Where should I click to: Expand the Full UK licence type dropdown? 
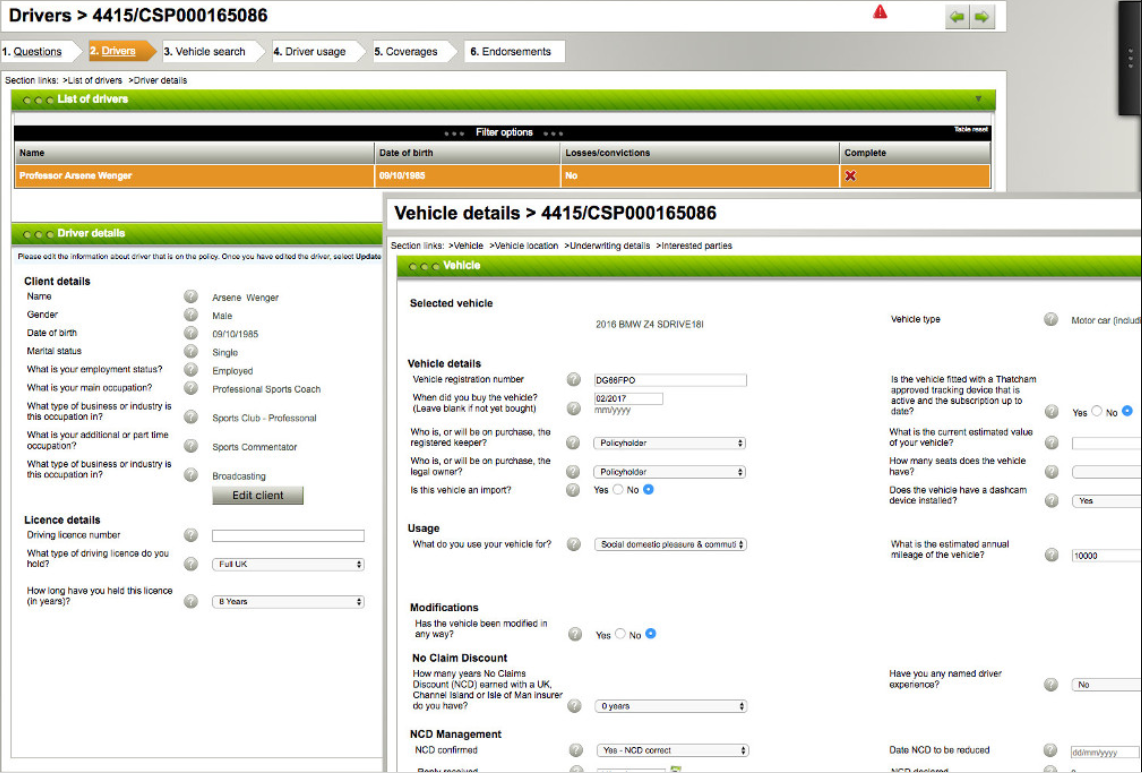288,563
